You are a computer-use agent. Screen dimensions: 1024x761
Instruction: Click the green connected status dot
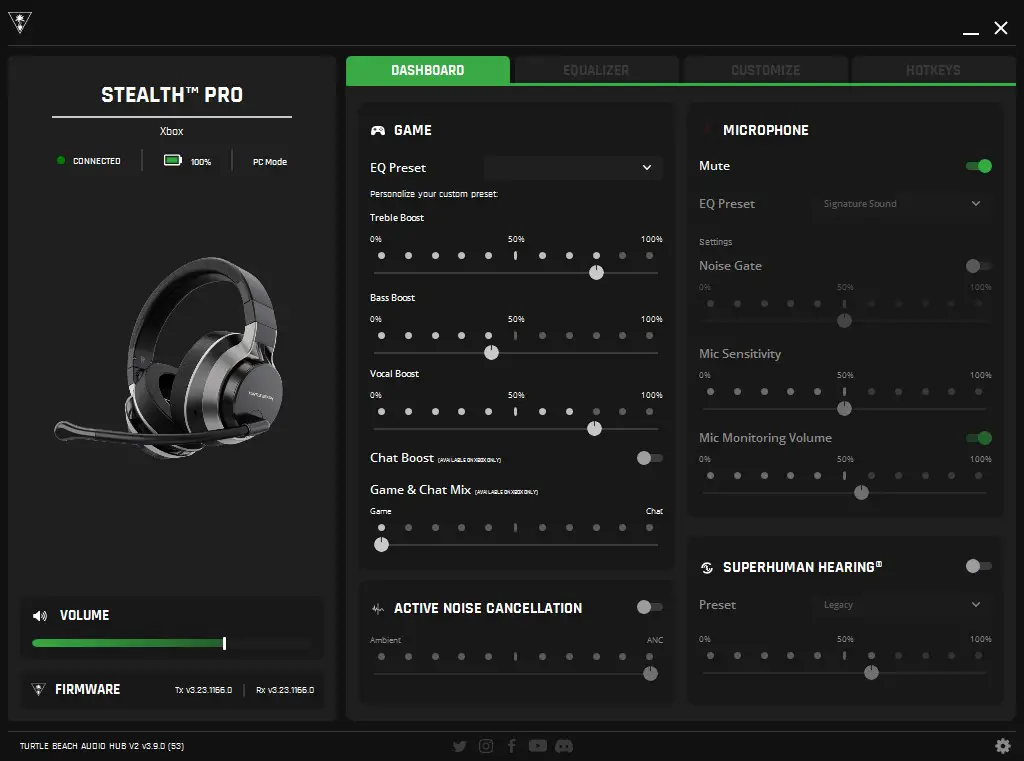61,161
